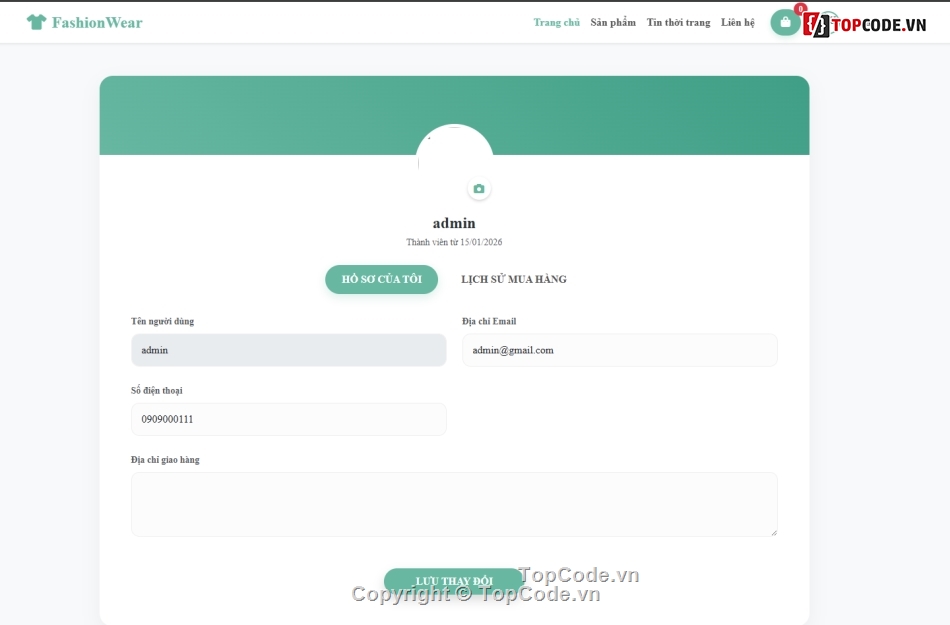The width and height of the screenshot is (950, 625).
Task: Focus the Số điện thoại input field
Action: (x=288, y=419)
